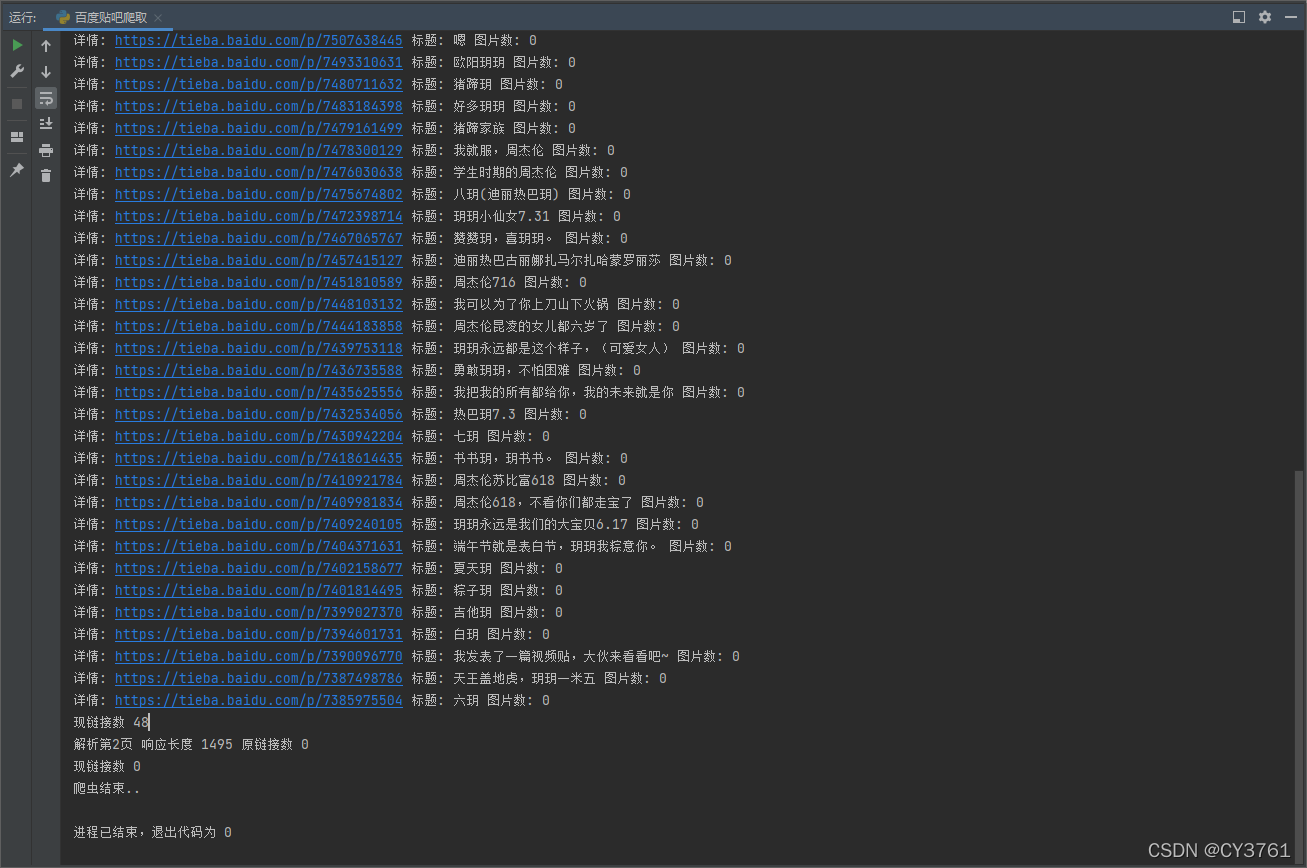Viewport: 1307px width, 868px height.
Task: Click the title 我就服,周杰伦
Action: 498,150
